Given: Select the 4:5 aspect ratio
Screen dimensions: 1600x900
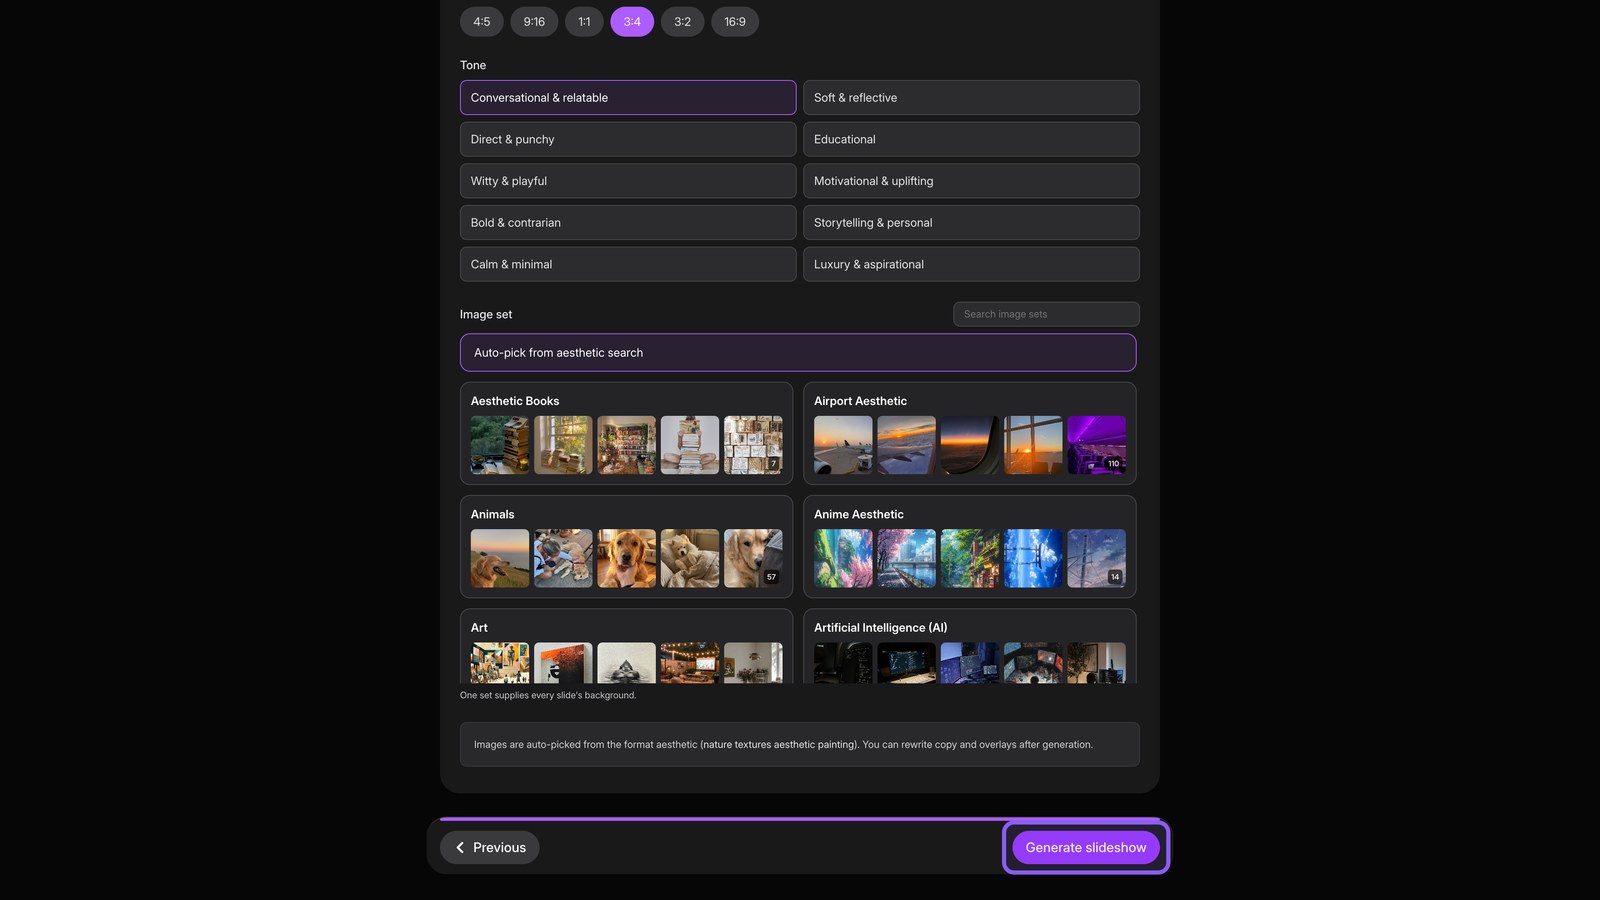Looking at the screenshot, I should pyautogui.click(x=481, y=22).
